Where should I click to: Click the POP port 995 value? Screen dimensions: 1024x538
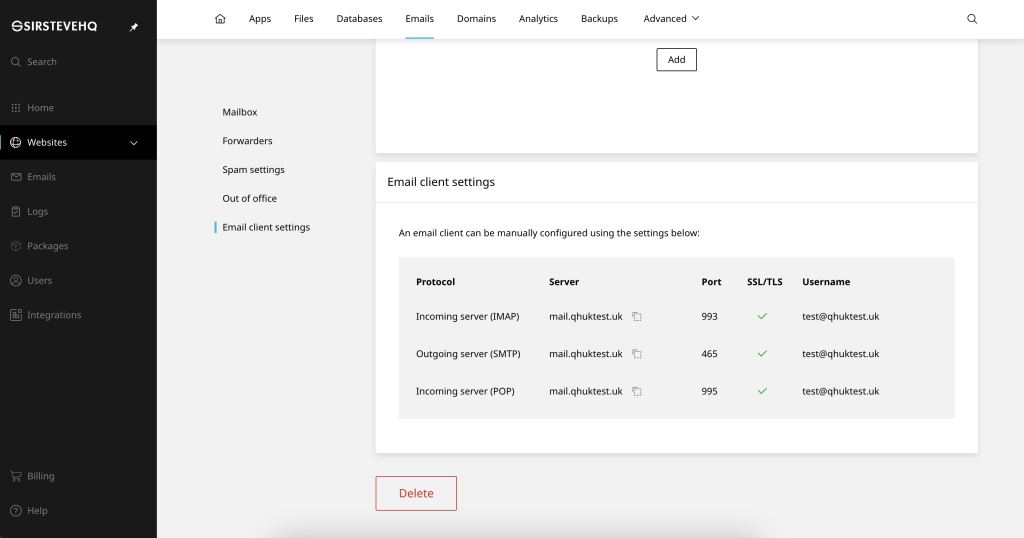click(x=709, y=391)
